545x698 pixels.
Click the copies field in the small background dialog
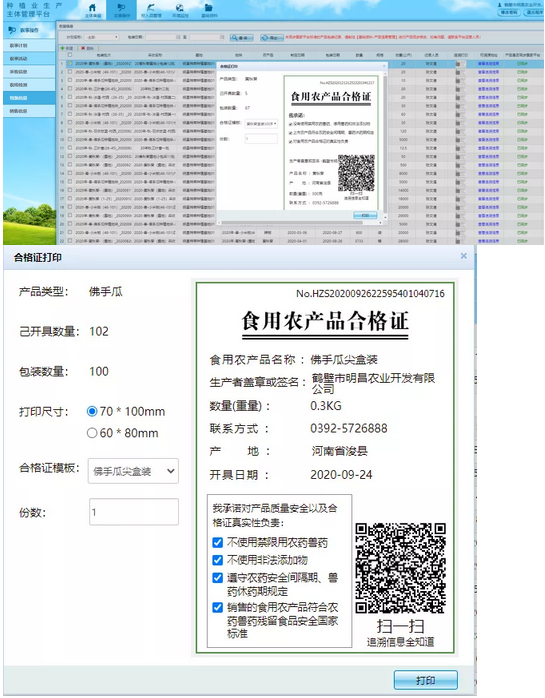[x=261, y=138]
